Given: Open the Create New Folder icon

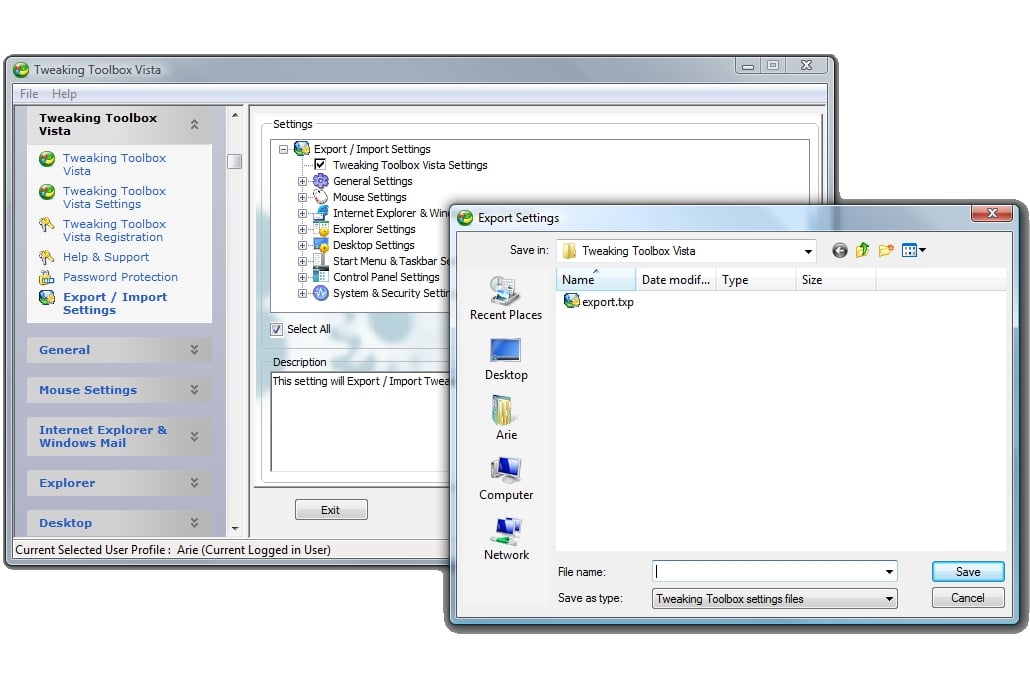Looking at the screenshot, I should (x=886, y=249).
